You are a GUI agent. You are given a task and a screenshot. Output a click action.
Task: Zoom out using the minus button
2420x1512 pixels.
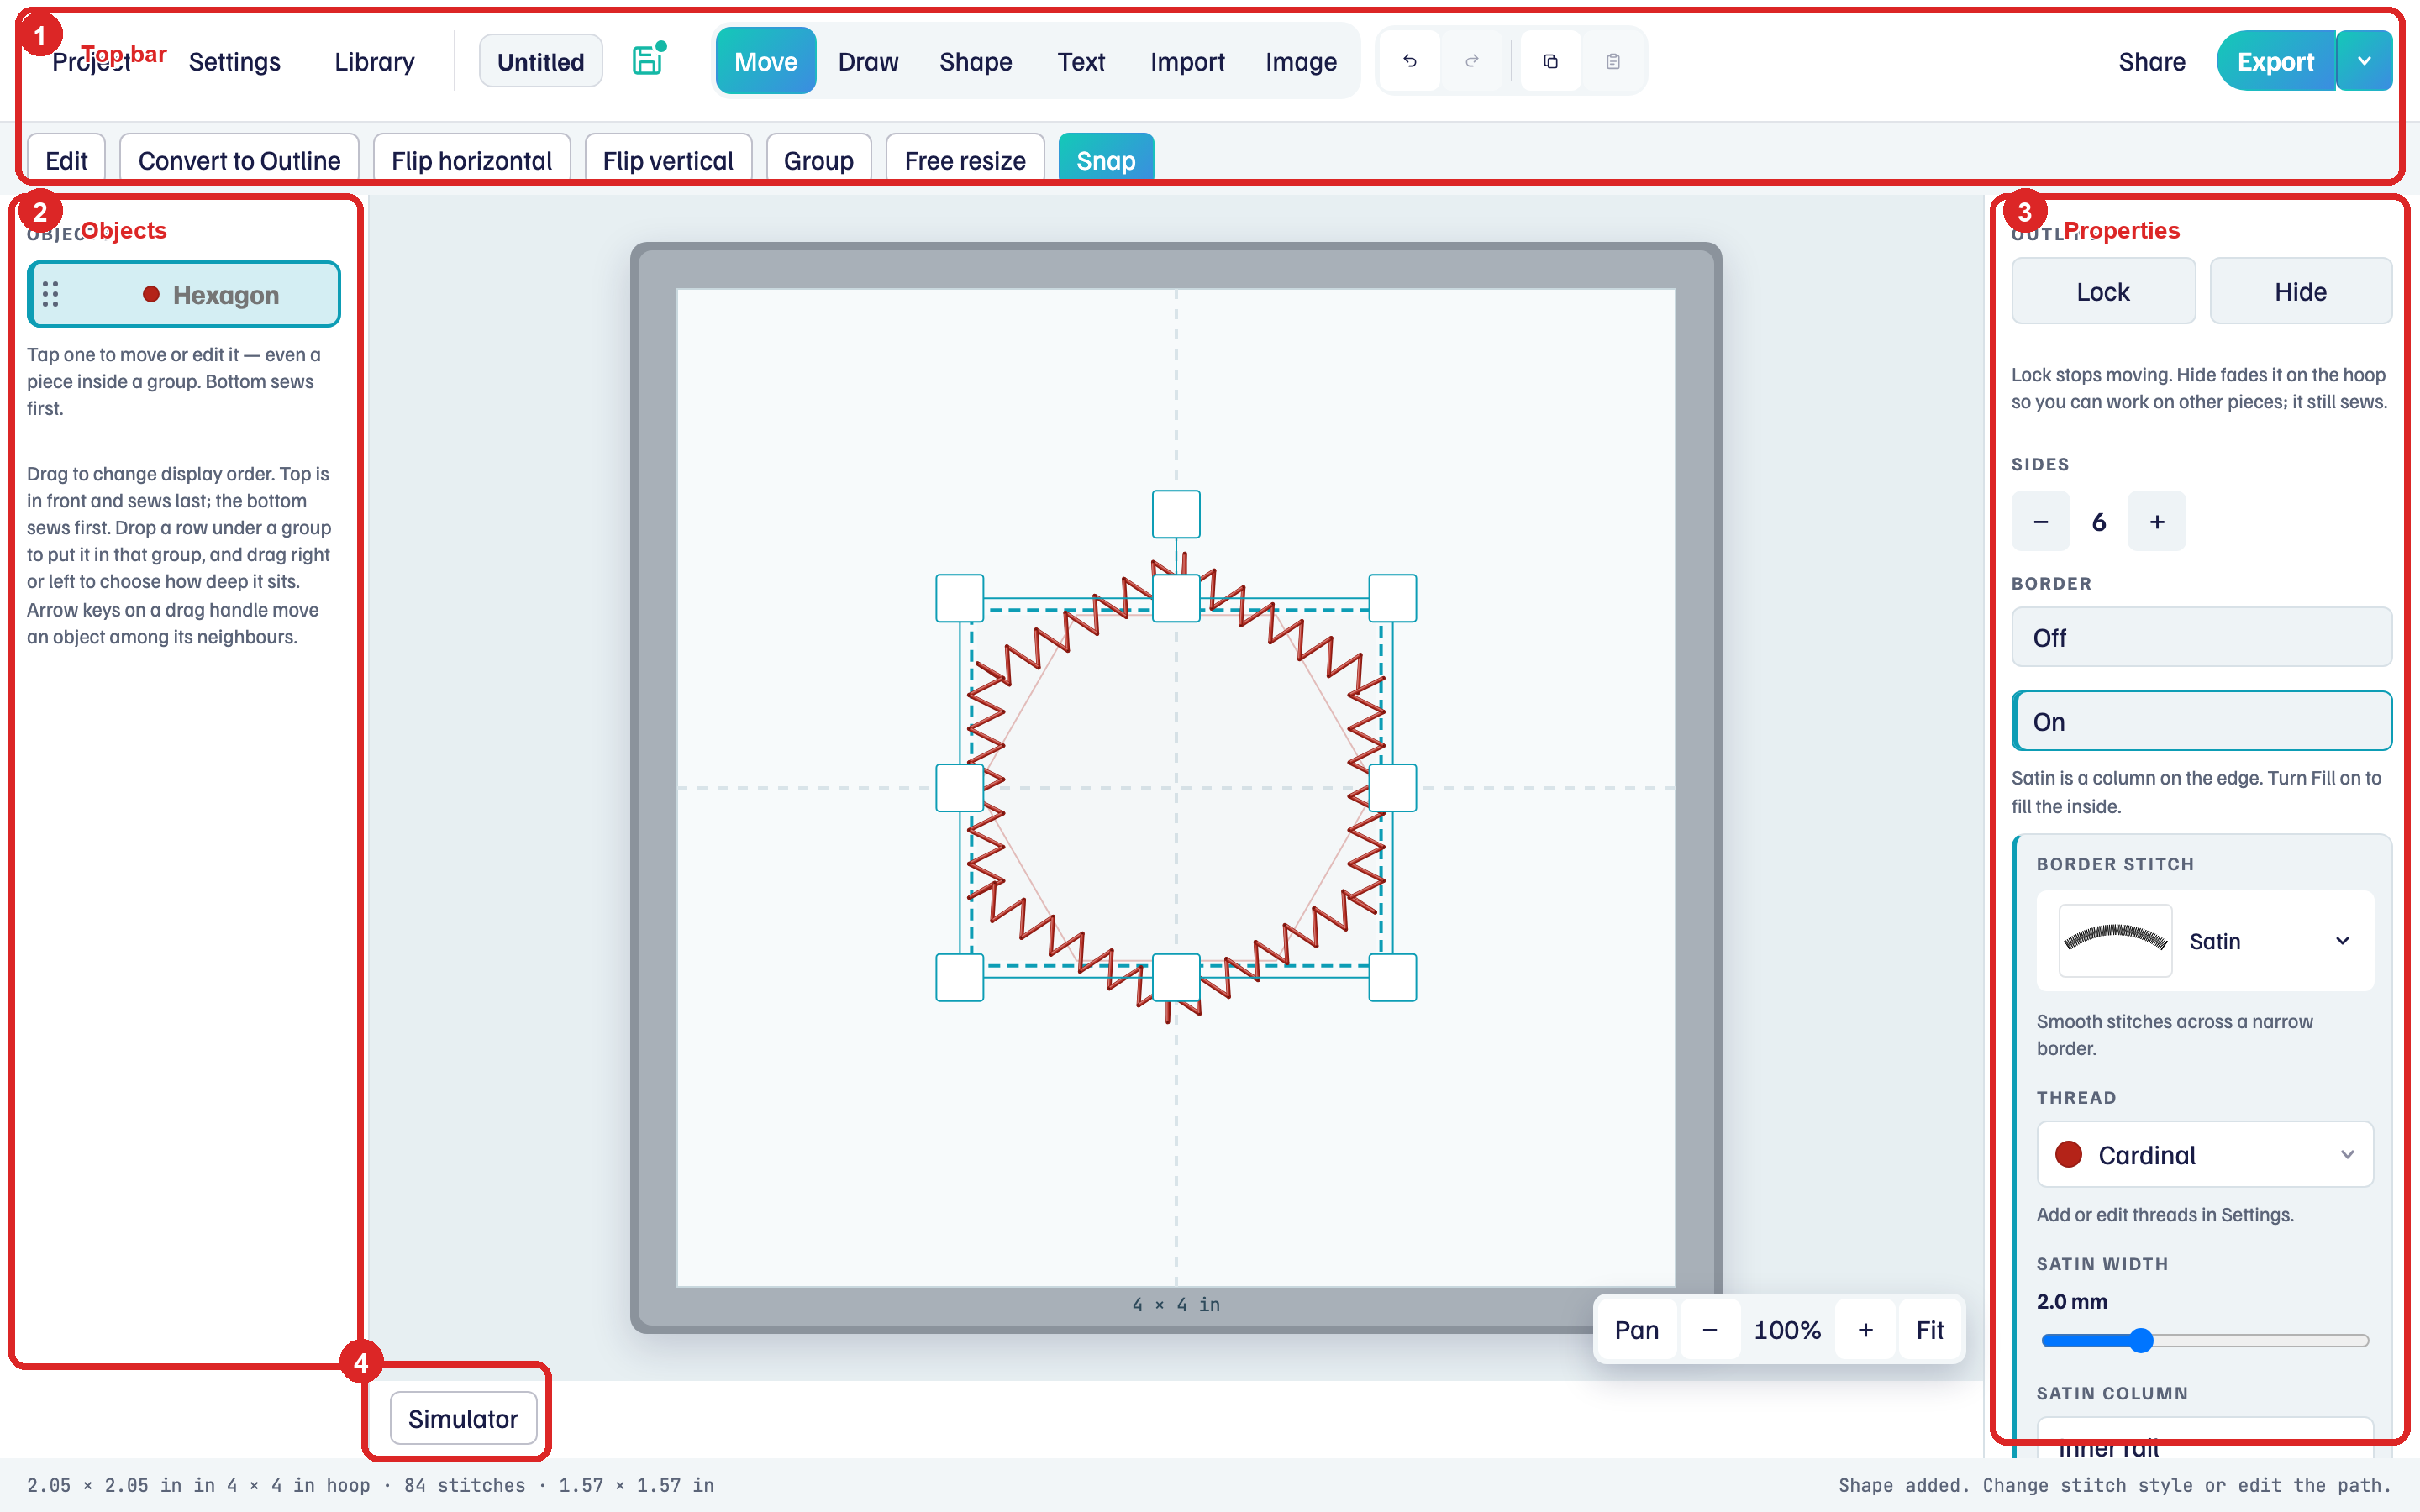(1710, 1330)
